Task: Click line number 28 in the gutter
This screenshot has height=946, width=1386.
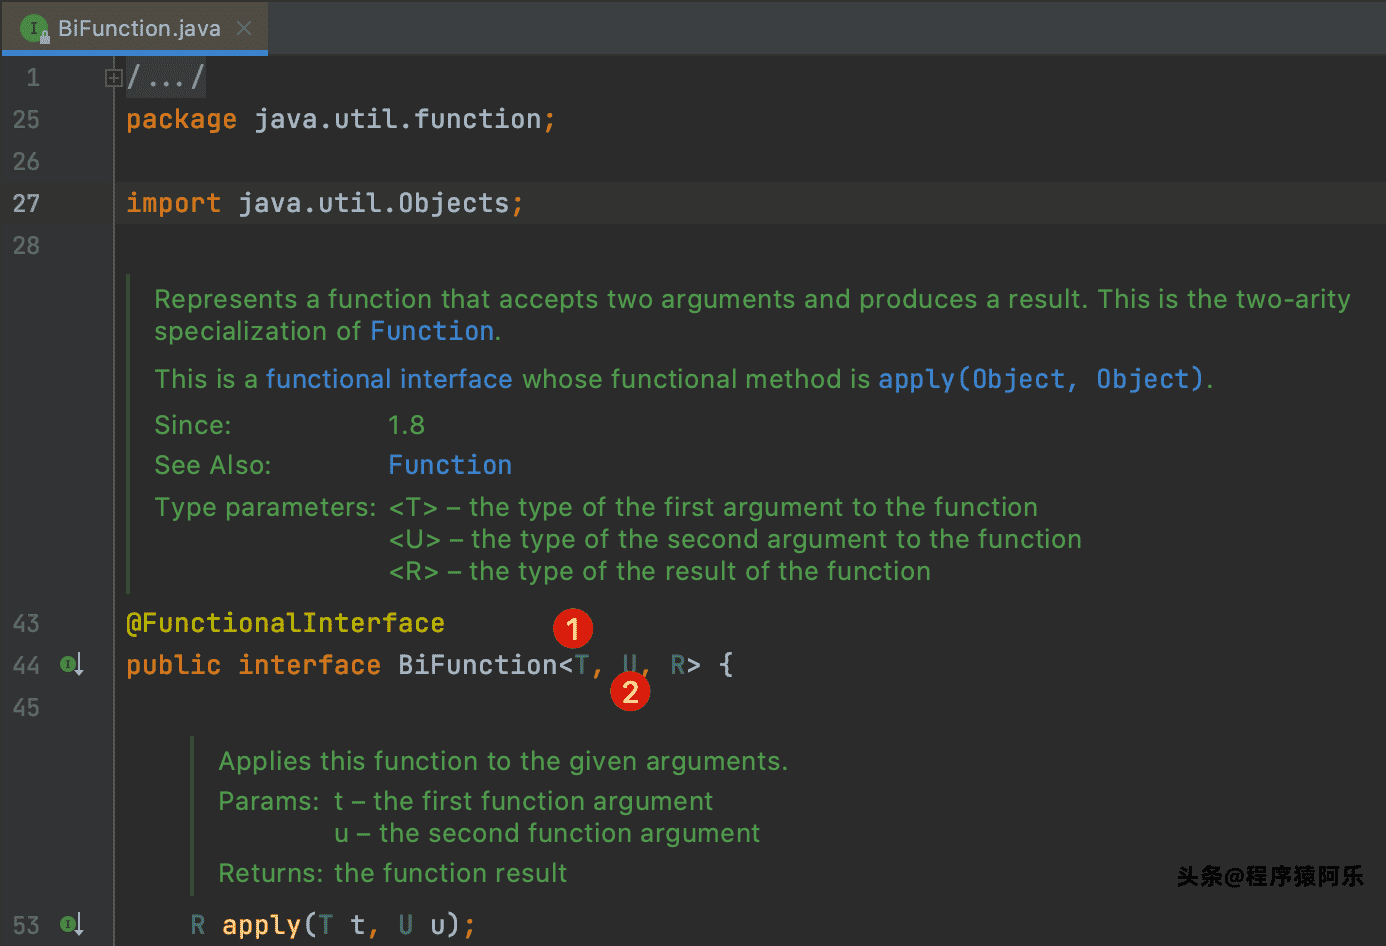Action: 26,245
